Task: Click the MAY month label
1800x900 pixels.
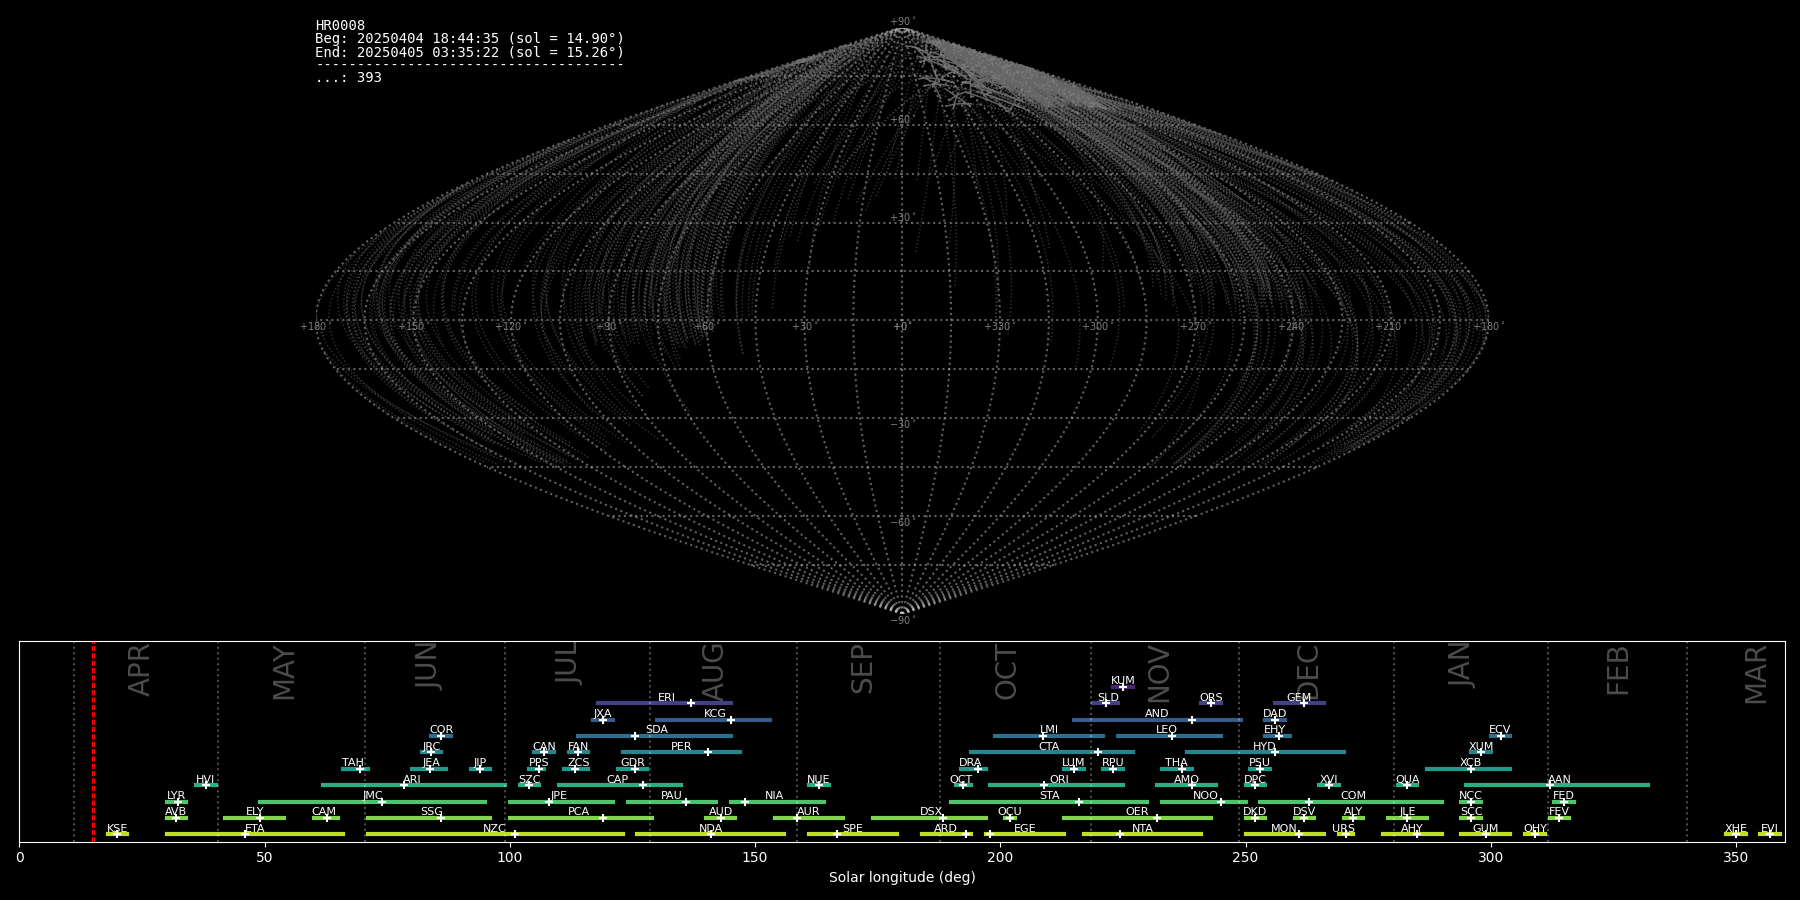Action: pos(284,673)
